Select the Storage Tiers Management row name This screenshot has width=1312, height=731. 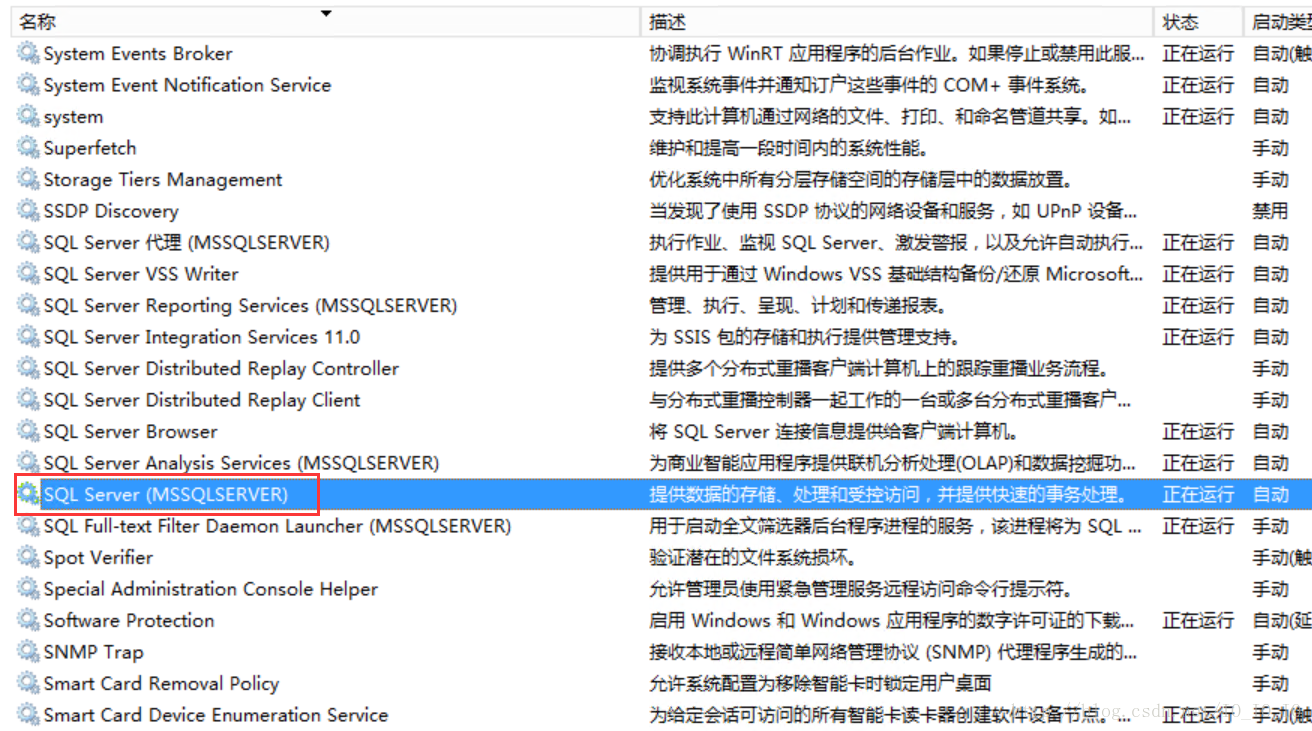(163, 179)
